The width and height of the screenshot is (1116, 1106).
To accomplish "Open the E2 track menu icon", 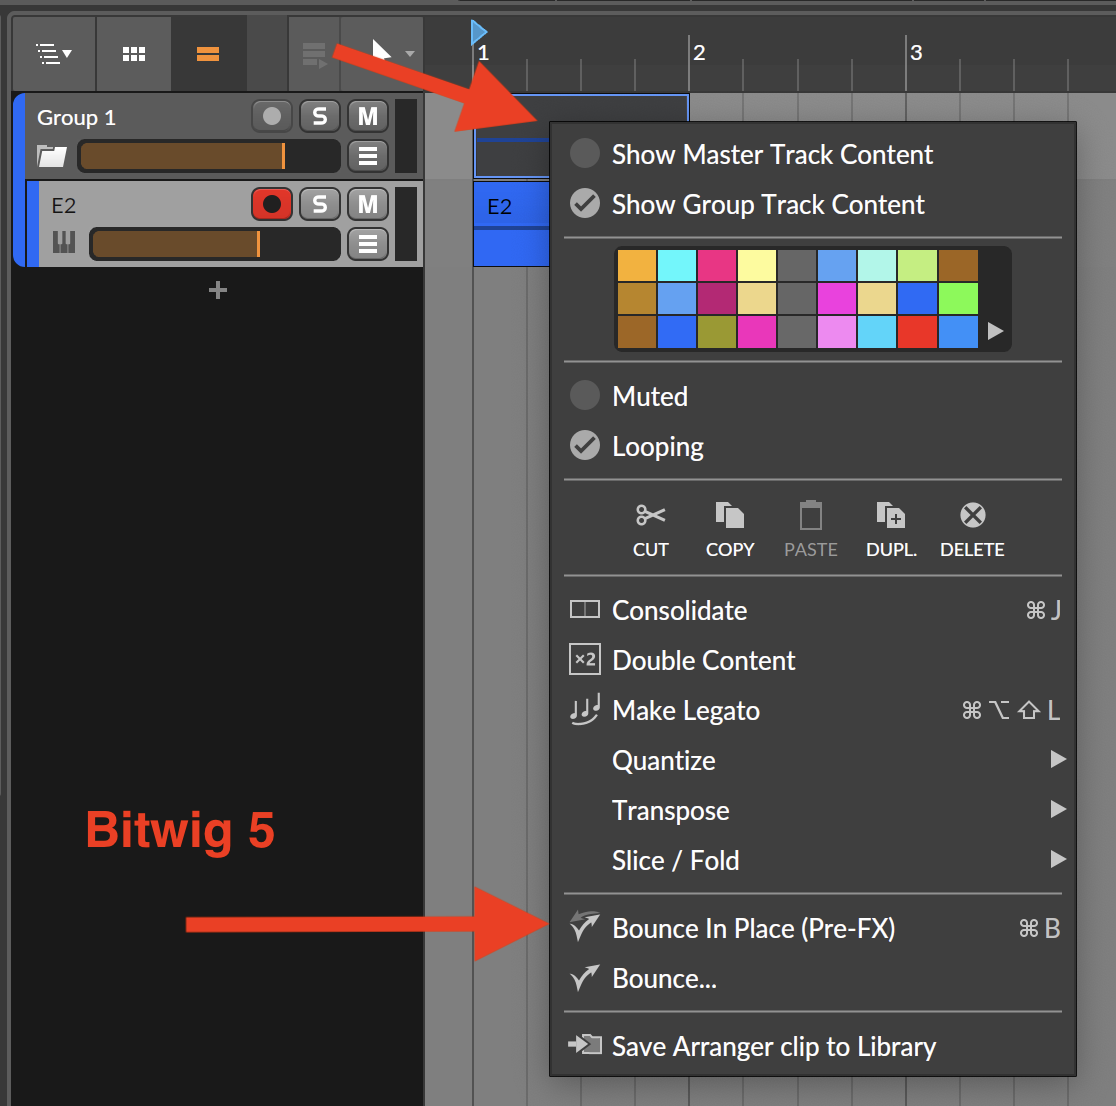I will tap(368, 244).
